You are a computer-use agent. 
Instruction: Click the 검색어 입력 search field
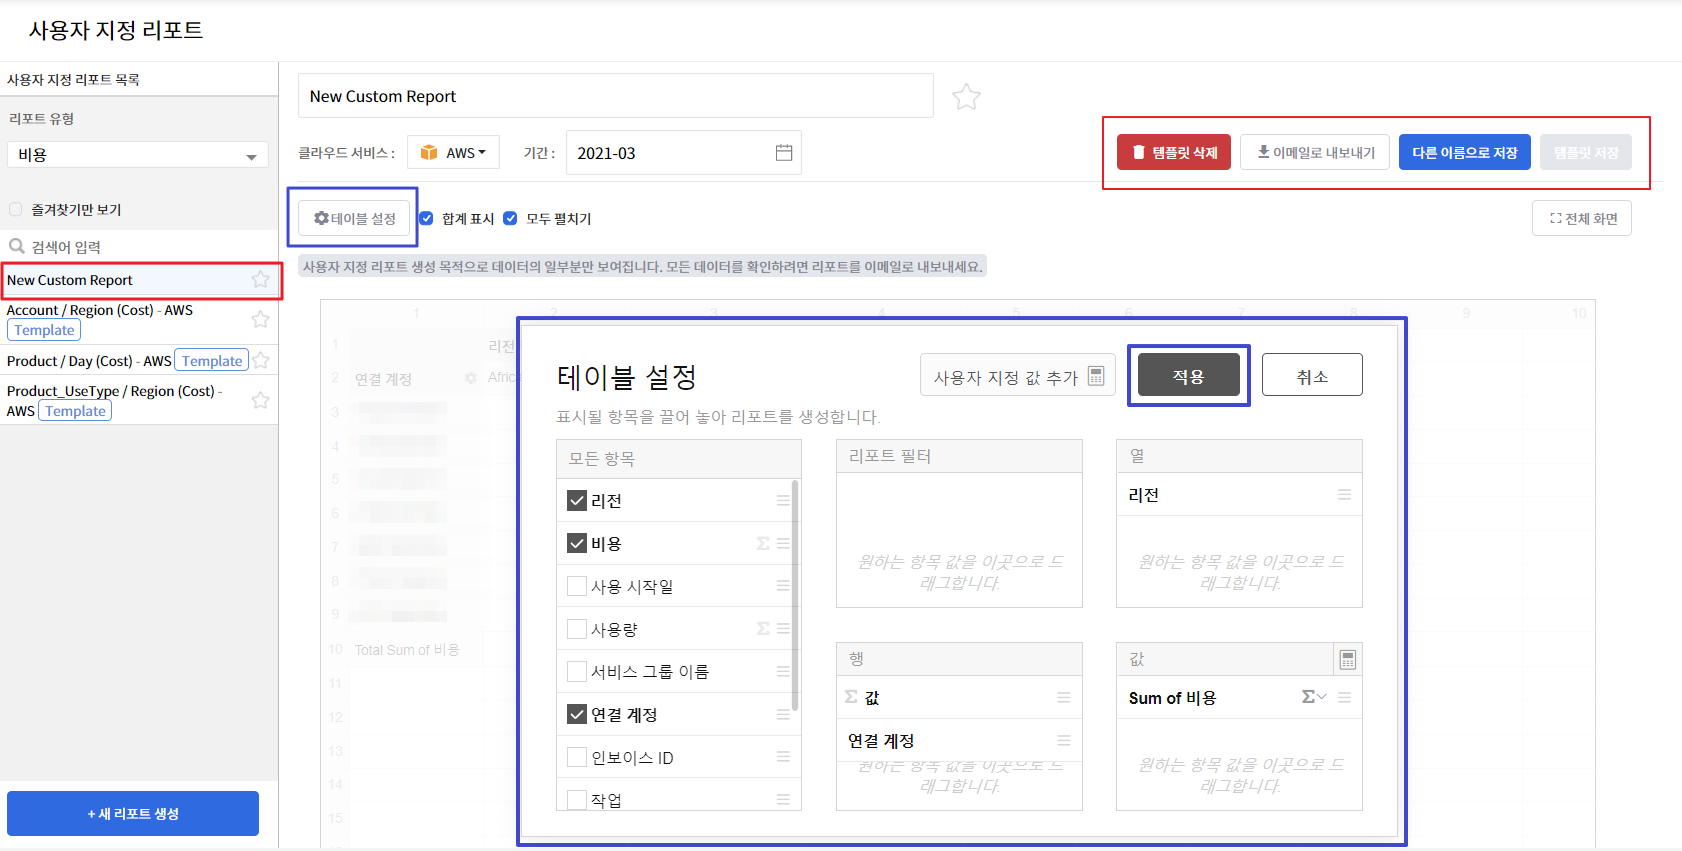[x=140, y=247]
